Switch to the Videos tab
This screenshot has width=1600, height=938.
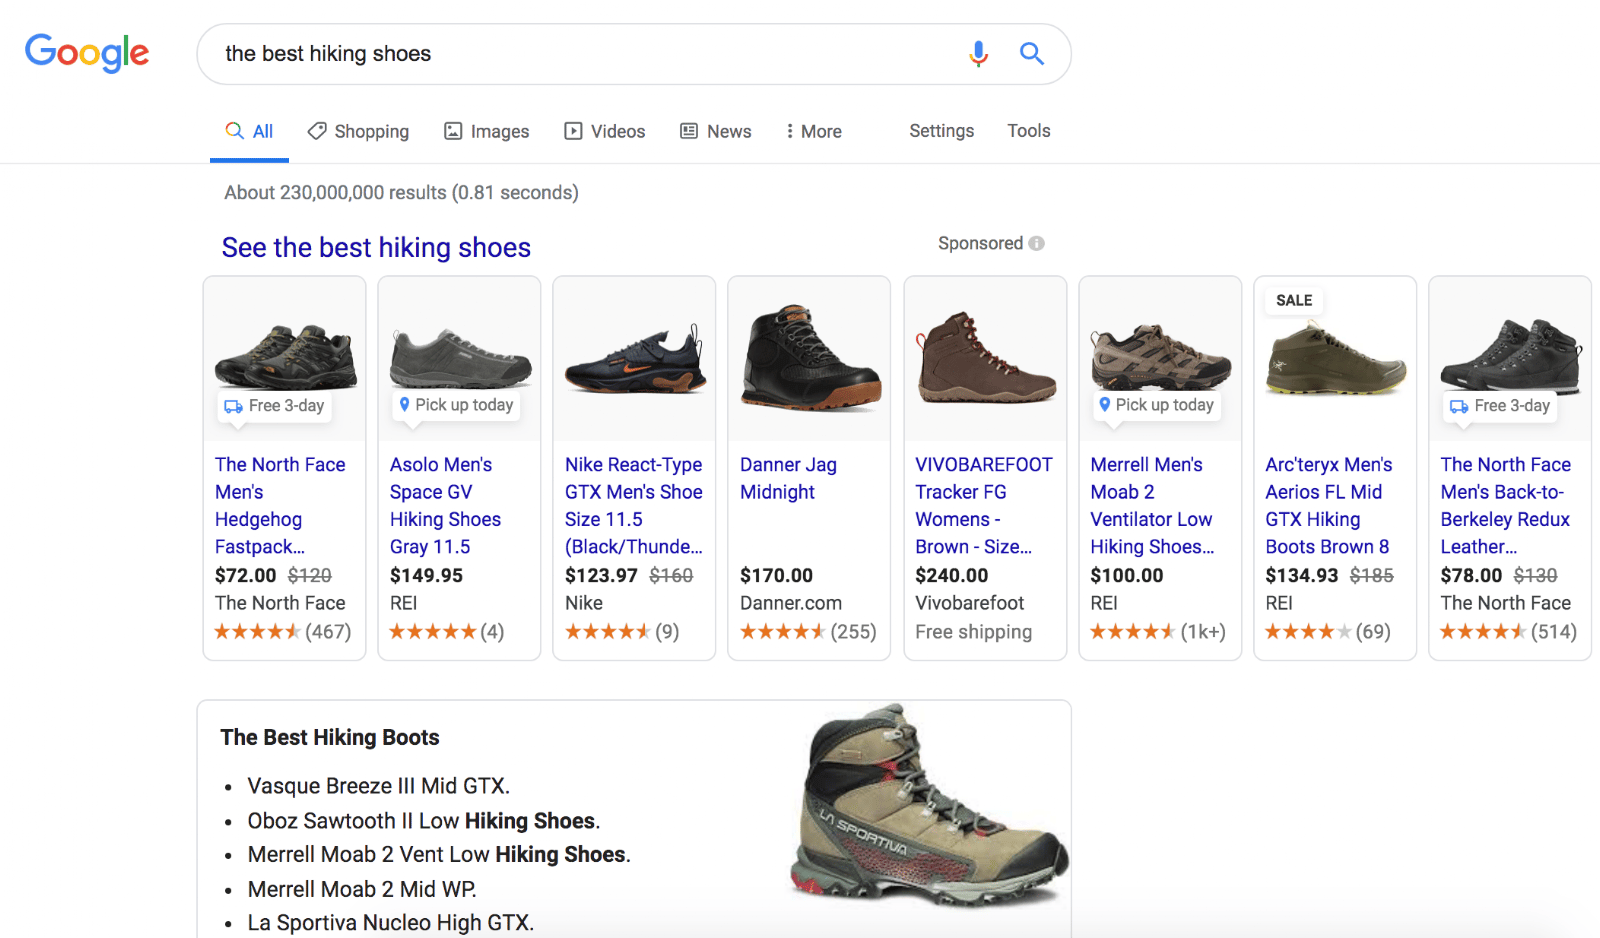click(x=605, y=131)
